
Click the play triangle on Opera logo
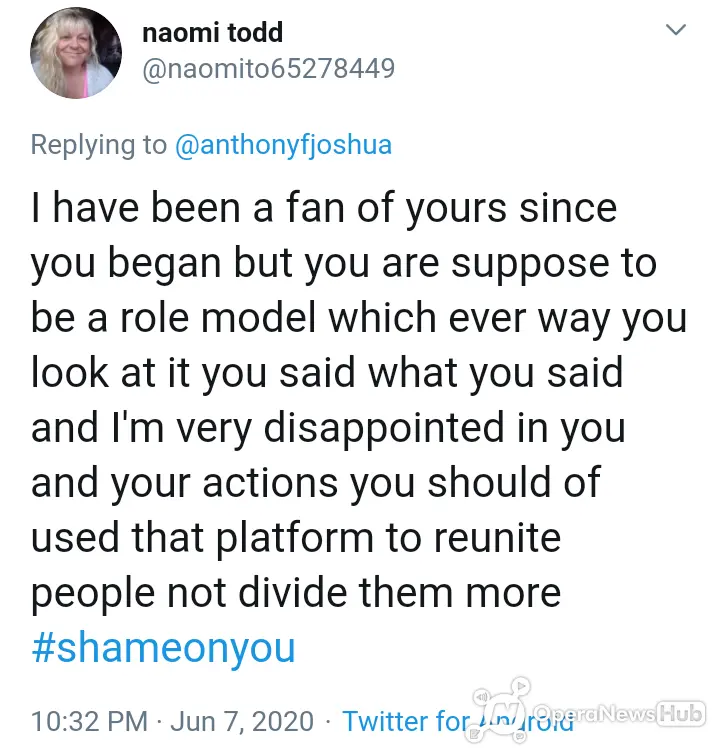point(521,685)
